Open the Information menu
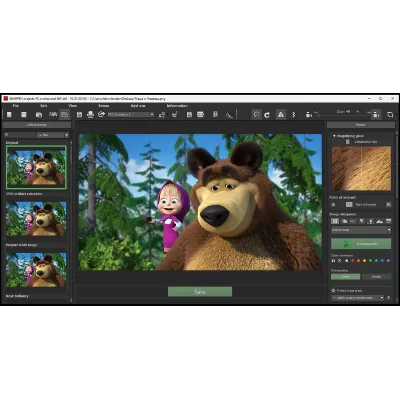This screenshot has width=400, height=400. point(177,106)
